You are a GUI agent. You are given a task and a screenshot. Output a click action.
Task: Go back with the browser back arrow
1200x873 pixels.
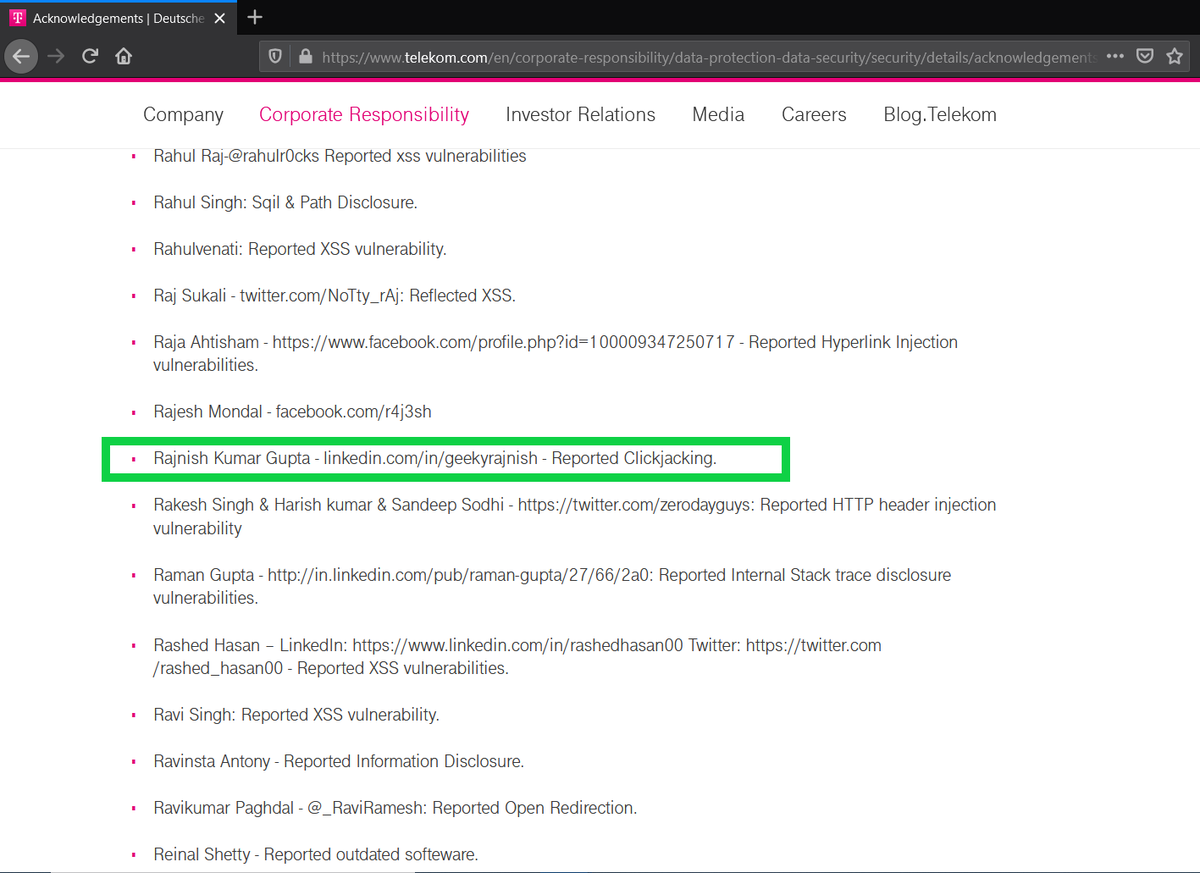click(21, 56)
